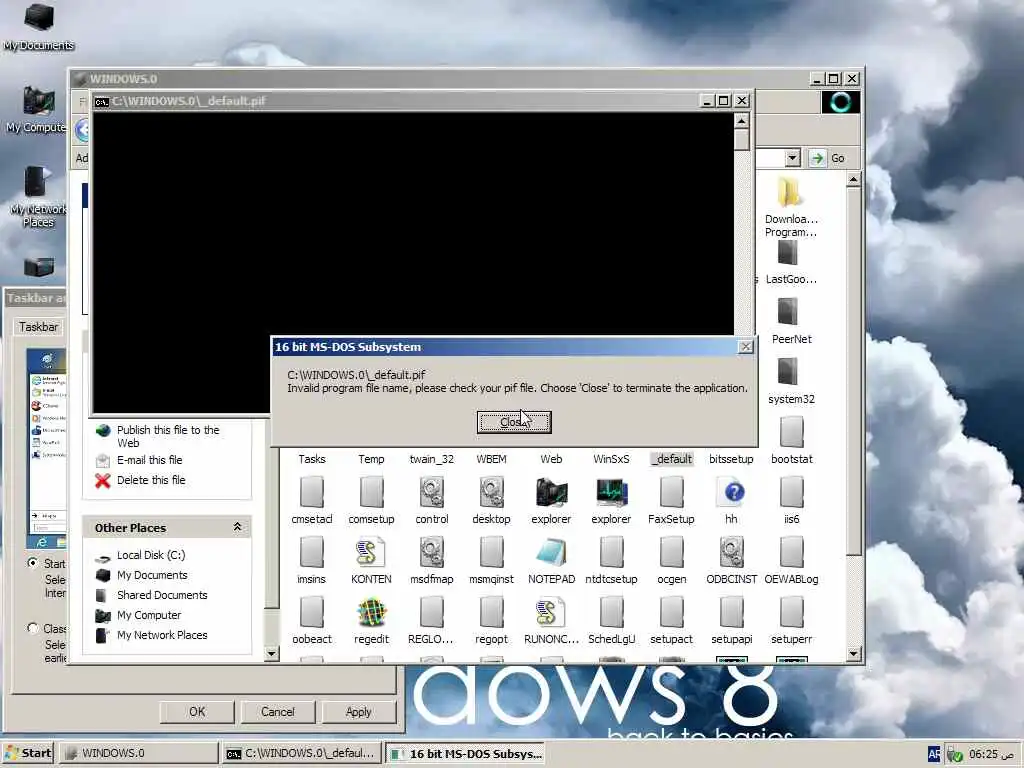This screenshot has width=1024, height=768.
Task: Select the ntdtcsetup file icon
Action: [x=611, y=552]
